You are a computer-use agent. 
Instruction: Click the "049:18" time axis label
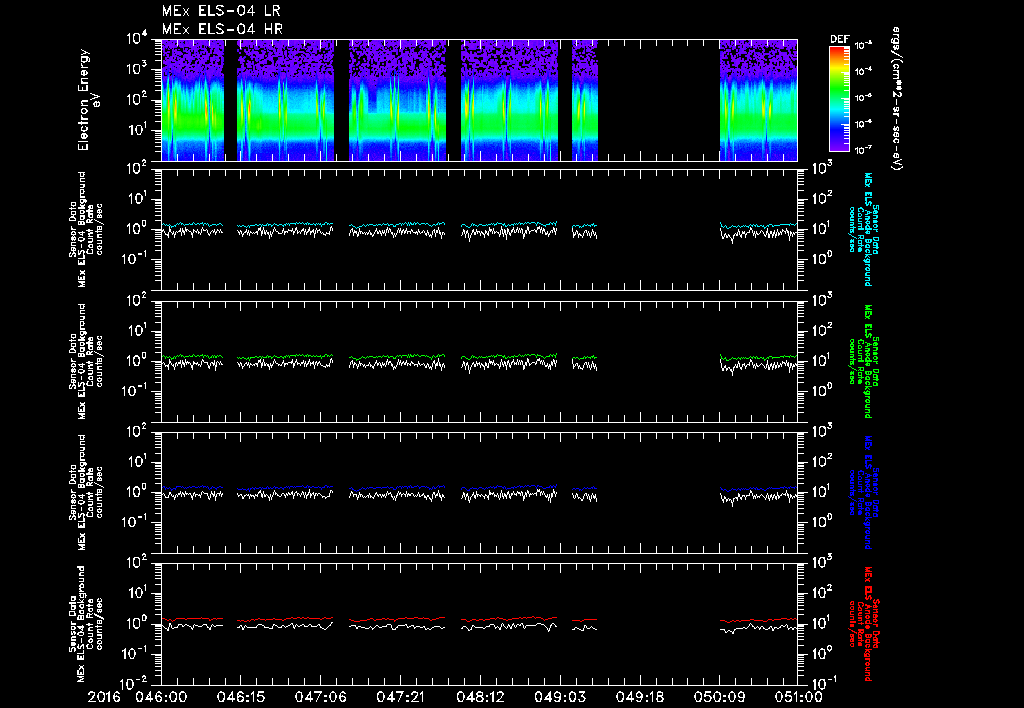(640, 697)
